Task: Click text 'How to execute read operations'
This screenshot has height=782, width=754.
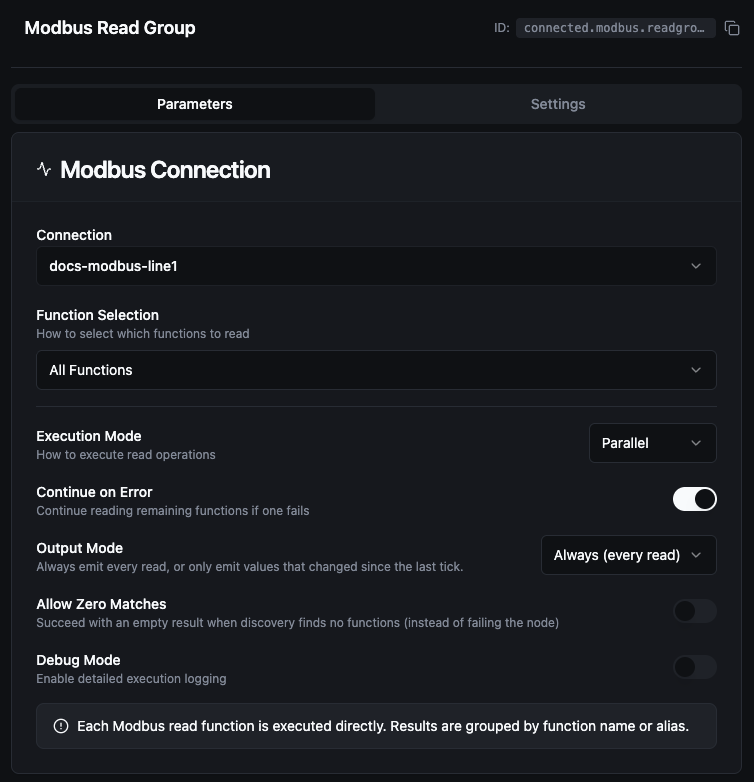Action: click(x=126, y=455)
